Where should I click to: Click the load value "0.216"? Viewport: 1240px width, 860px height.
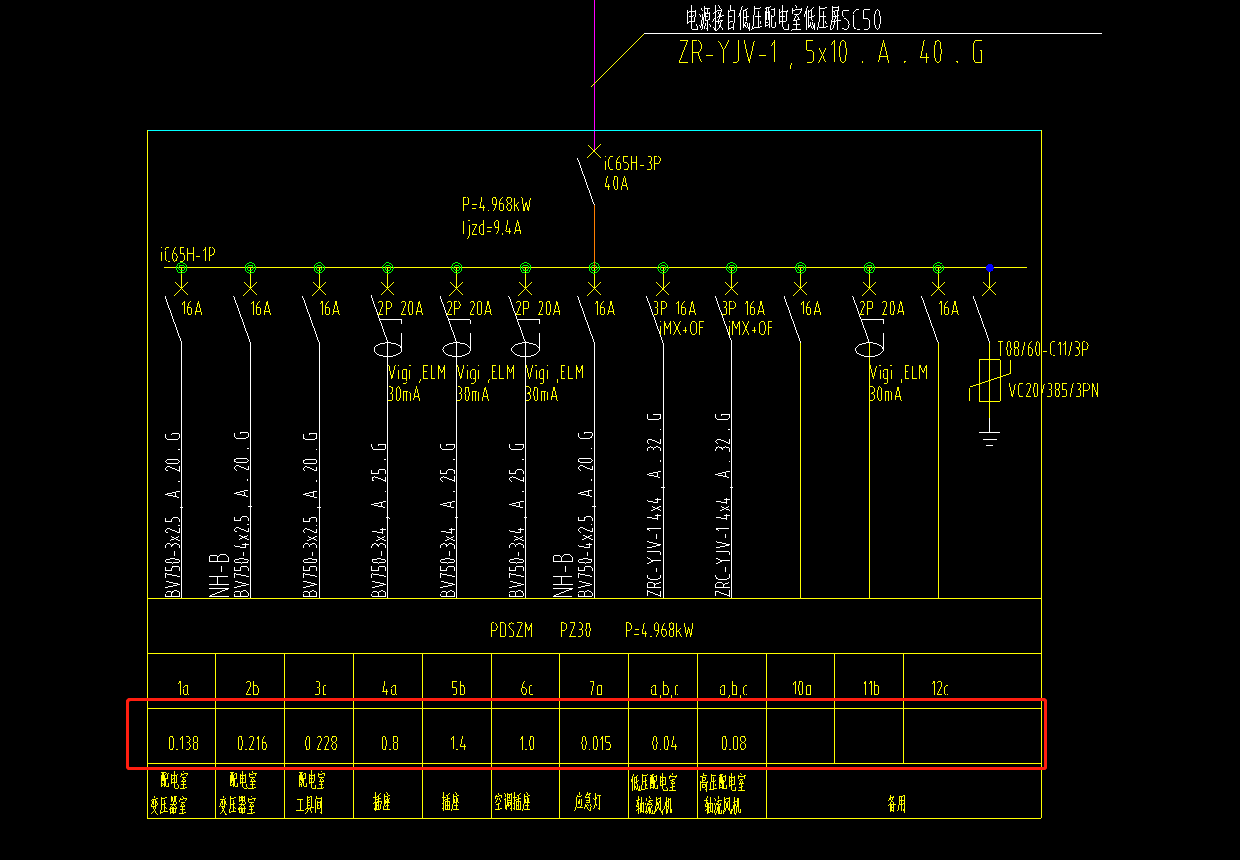pos(252,744)
